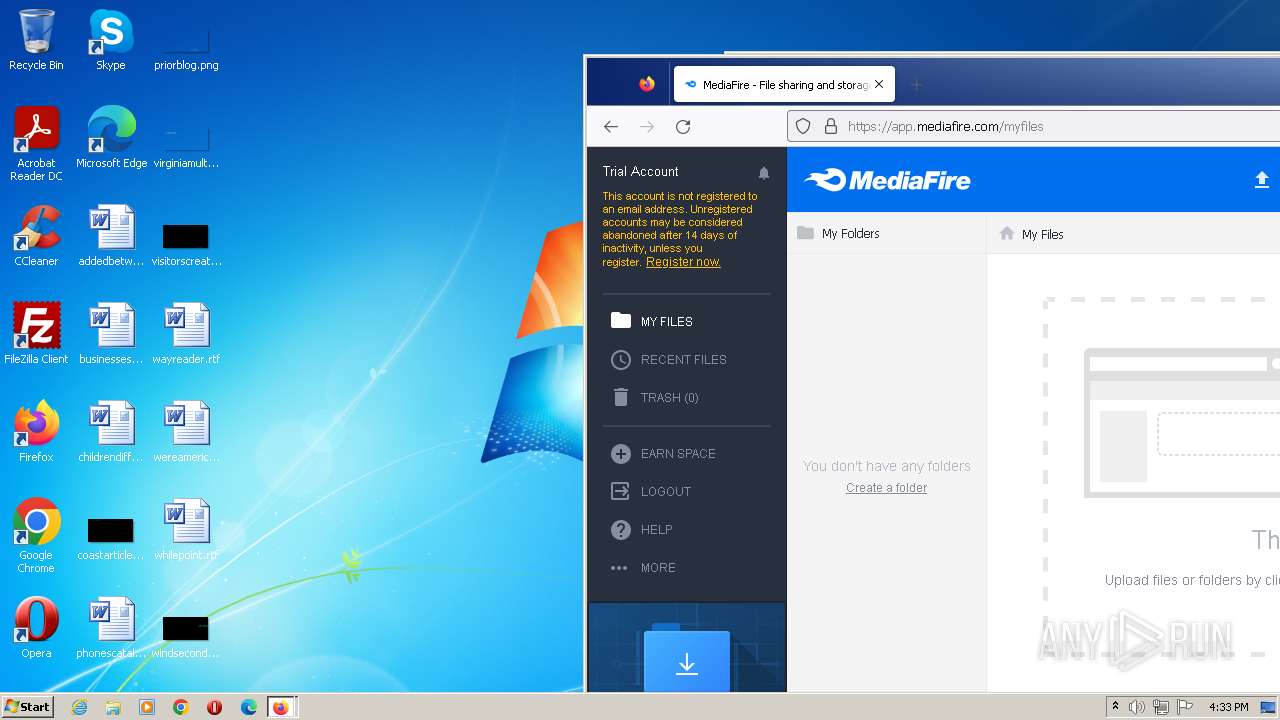Click the Register now link

pos(683,262)
